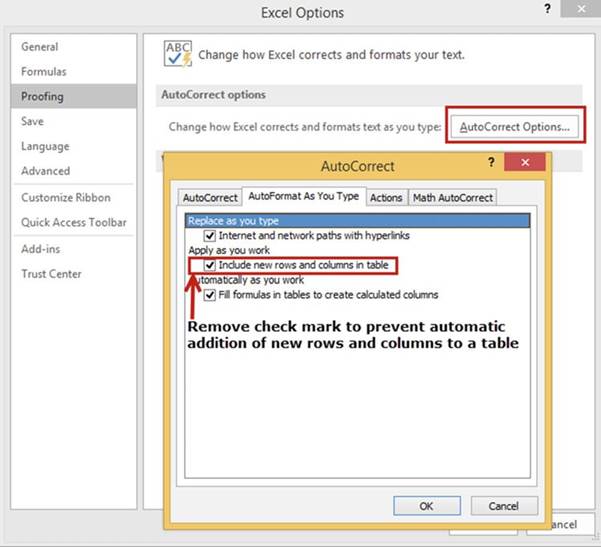Open the Formulas options category
The image size is (601, 547).
(44, 72)
